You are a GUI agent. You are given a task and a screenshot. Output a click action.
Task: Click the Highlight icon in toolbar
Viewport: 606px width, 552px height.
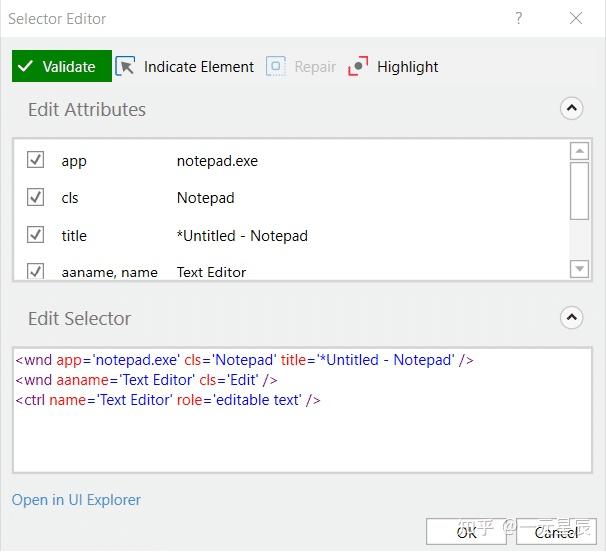(x=358, y=67)
